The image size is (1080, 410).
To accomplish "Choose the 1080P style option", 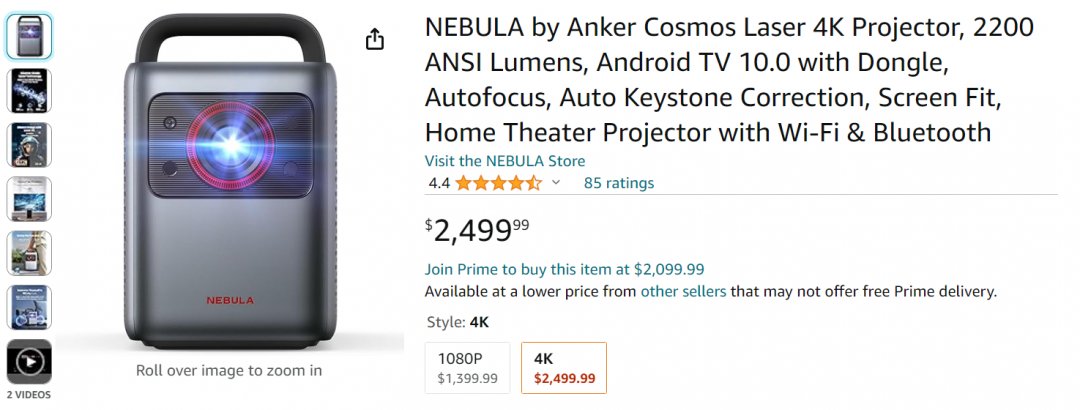I will click(x=467, y=368).
